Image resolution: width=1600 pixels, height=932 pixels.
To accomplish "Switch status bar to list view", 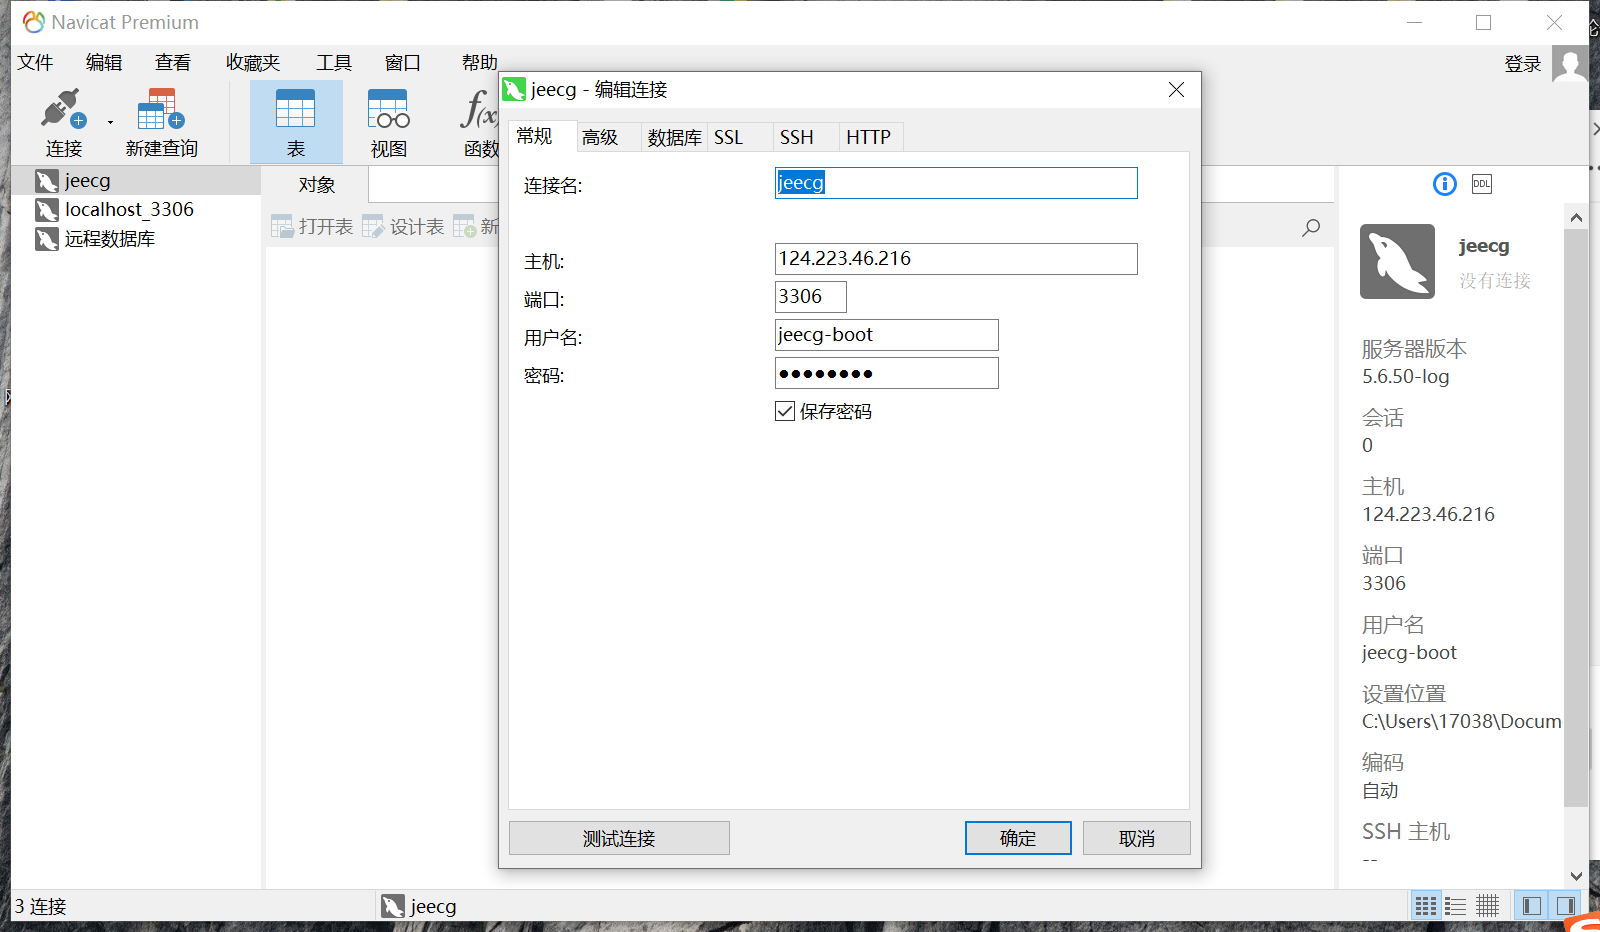I will (x=1455, y=905).
